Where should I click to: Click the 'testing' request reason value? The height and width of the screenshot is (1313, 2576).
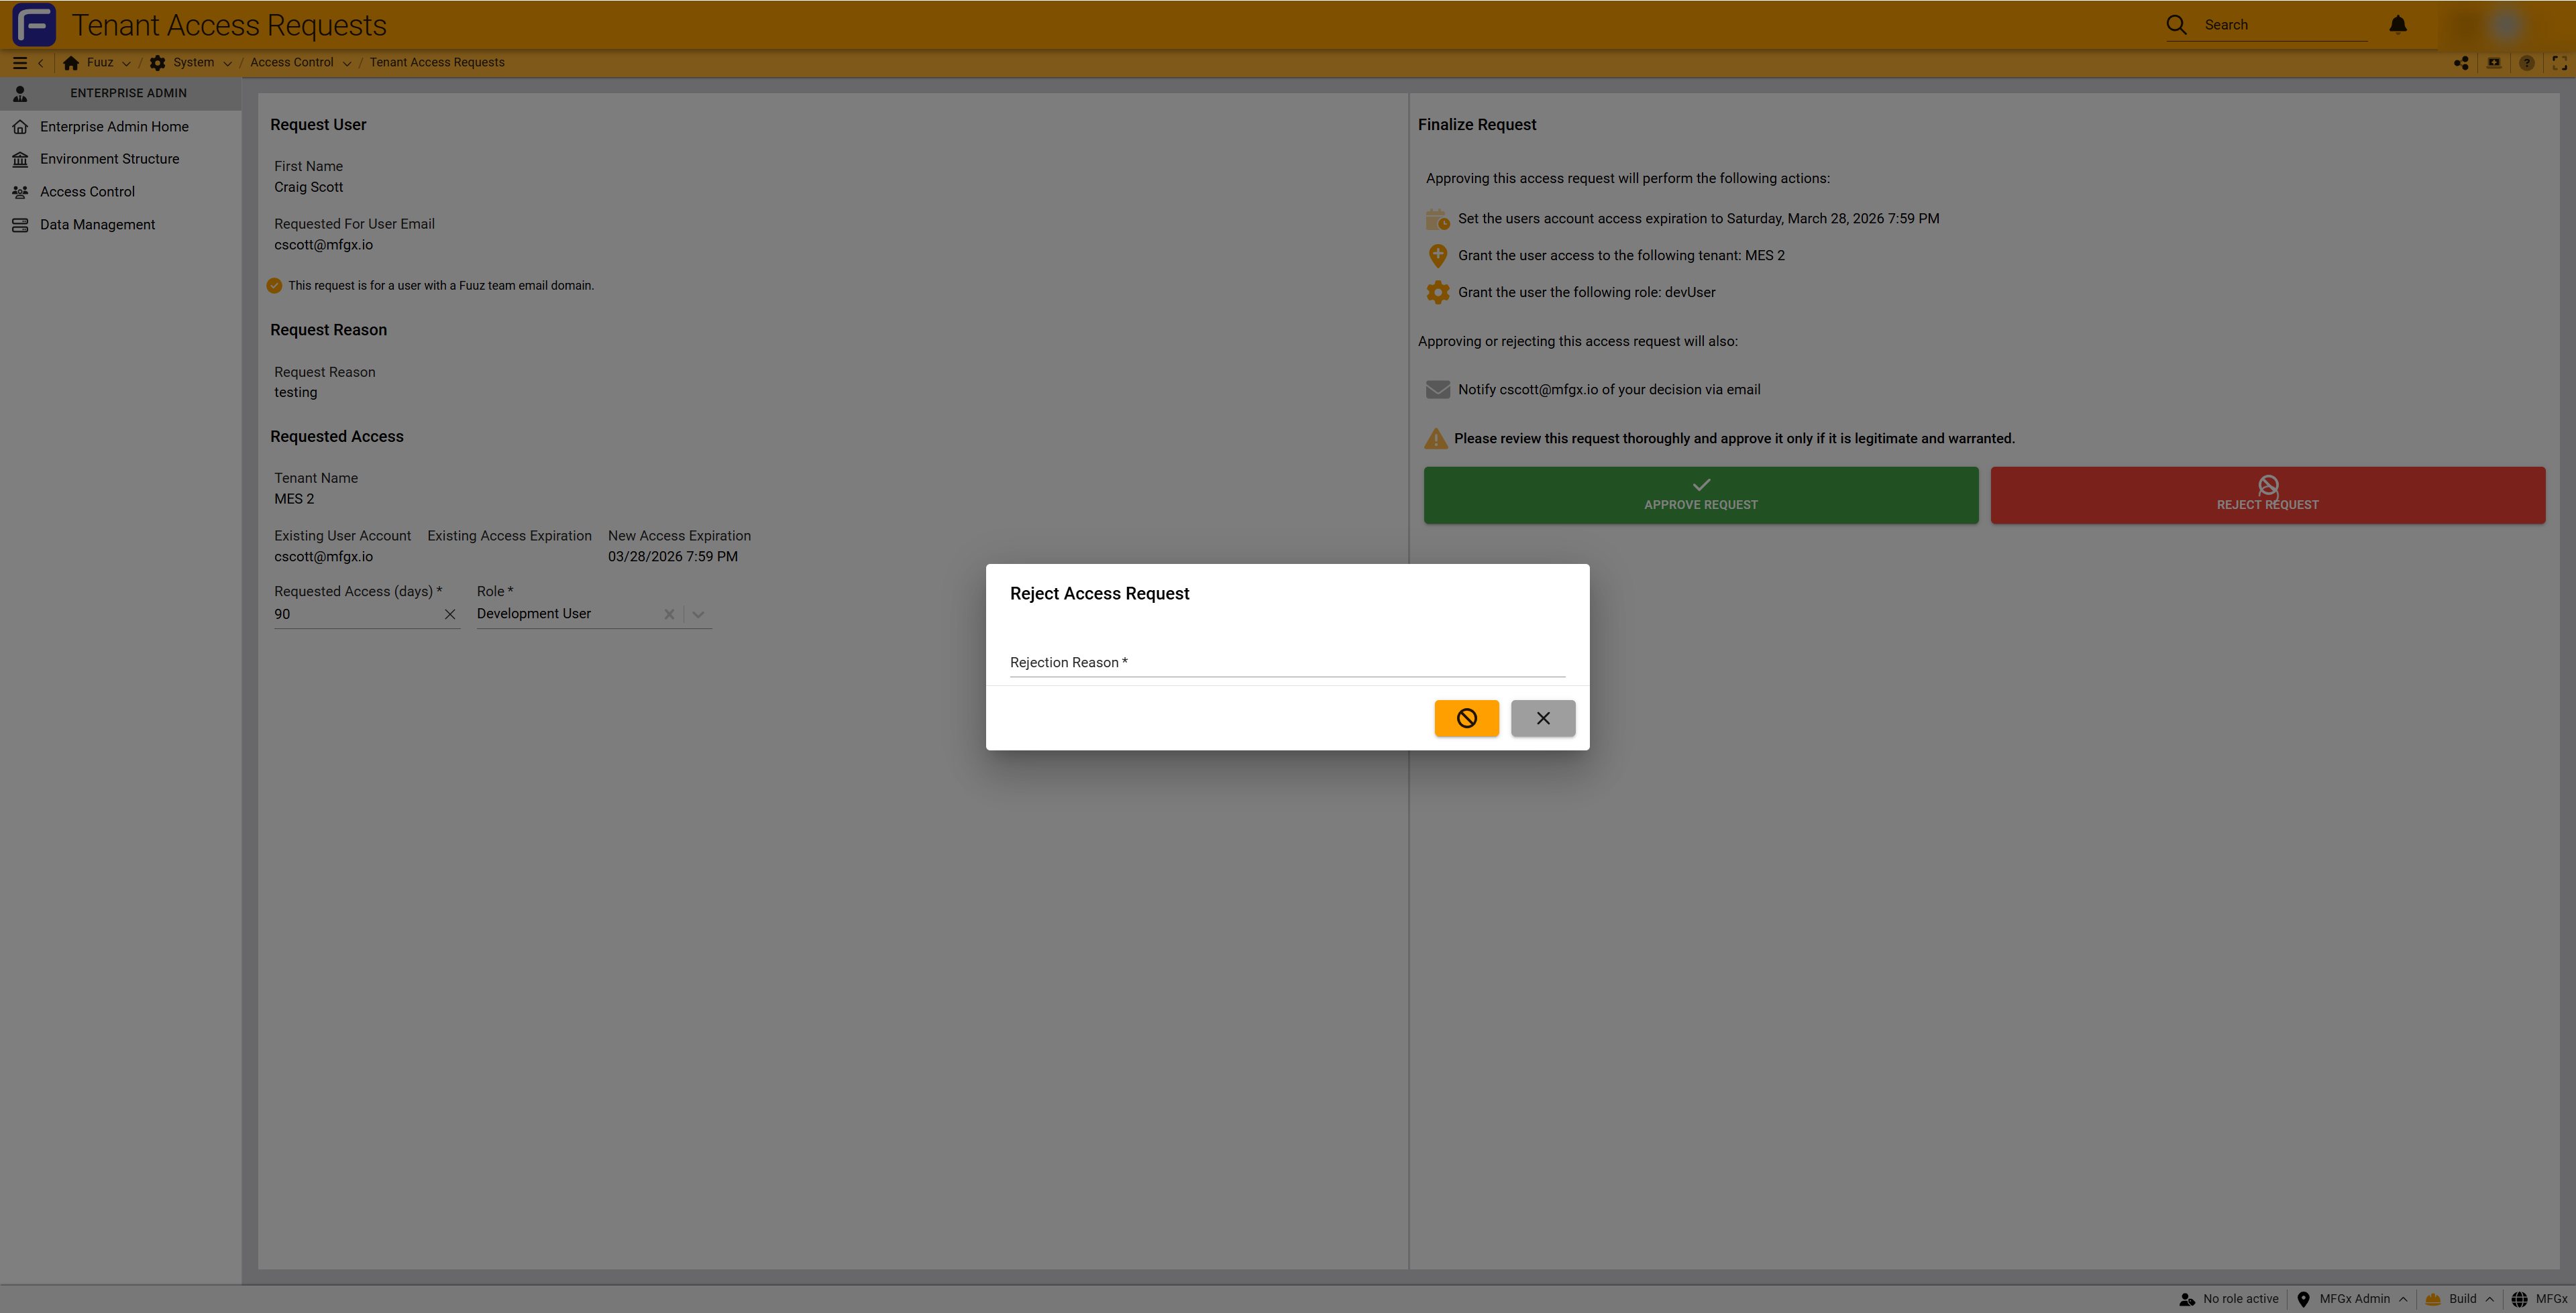point(295,393)
